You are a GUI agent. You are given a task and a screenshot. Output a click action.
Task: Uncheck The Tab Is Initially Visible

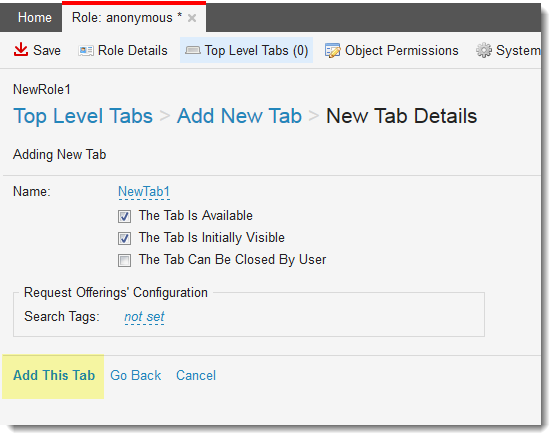(124, 238)
